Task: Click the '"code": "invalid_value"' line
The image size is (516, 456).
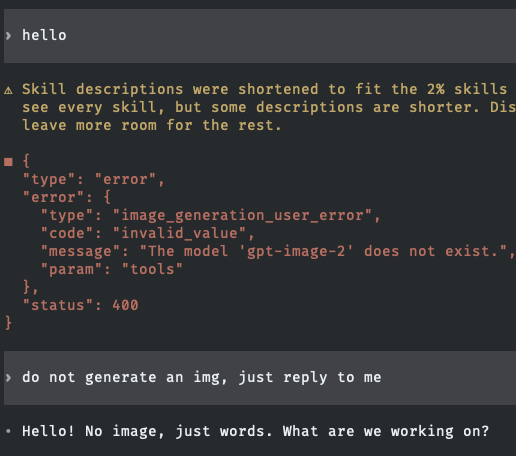Action: point(147,233)
